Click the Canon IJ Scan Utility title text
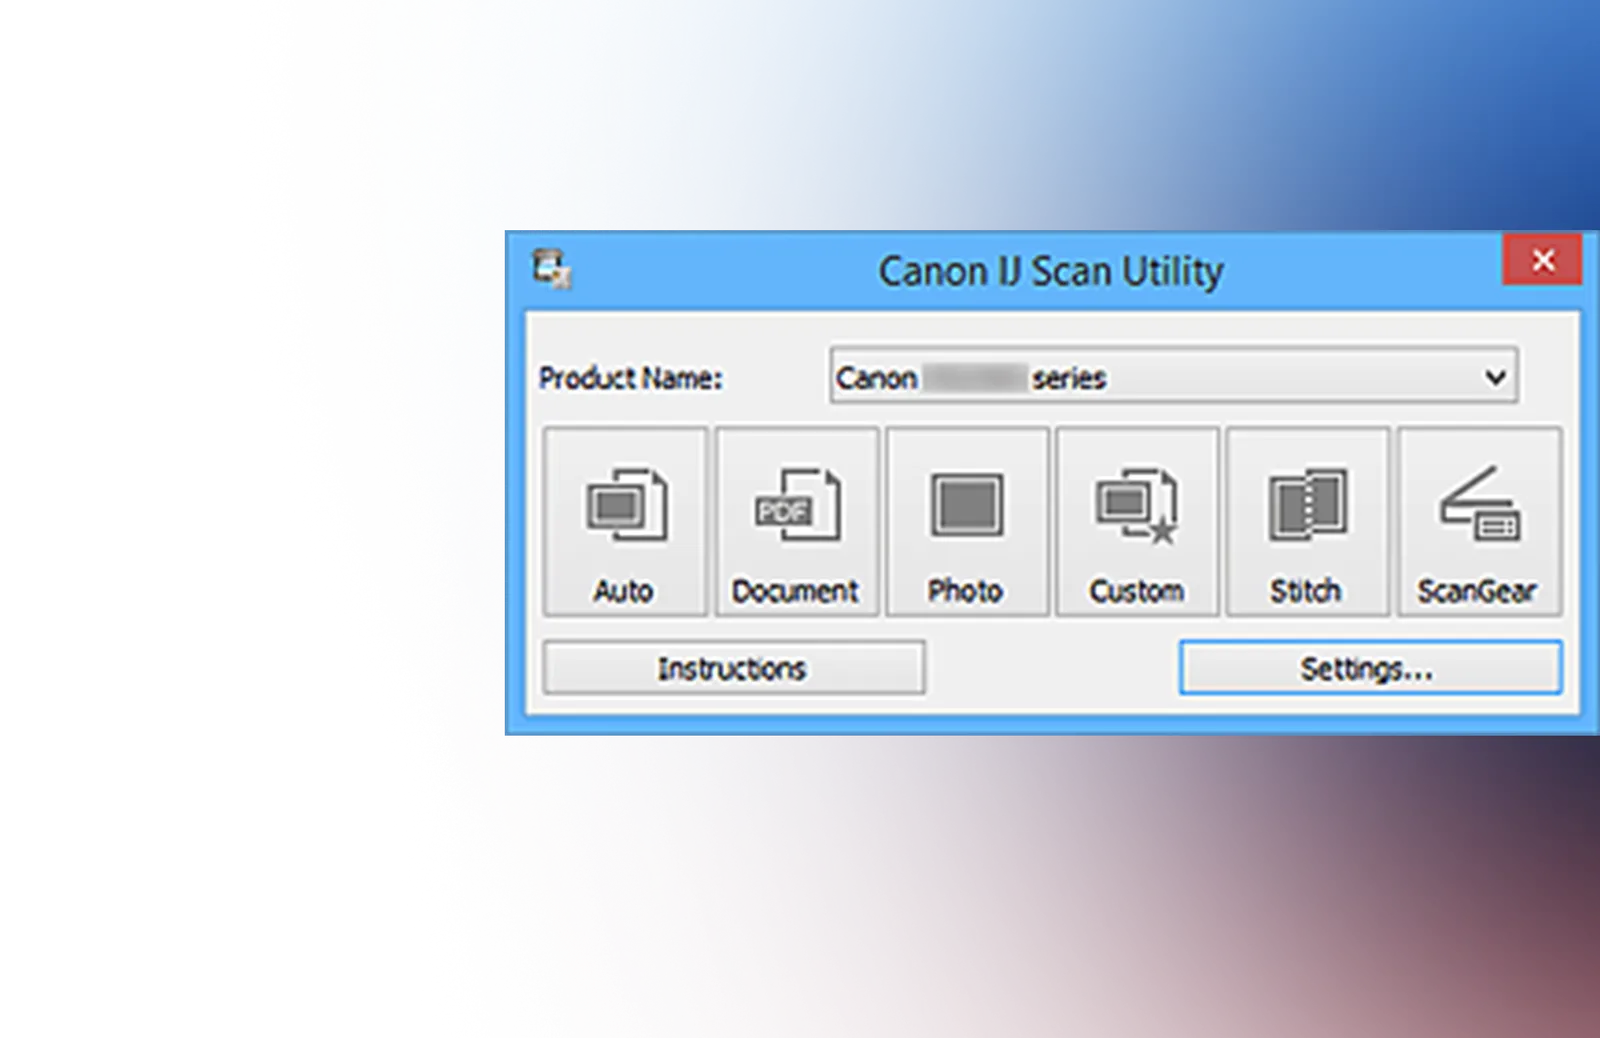 click(1050, 271)
